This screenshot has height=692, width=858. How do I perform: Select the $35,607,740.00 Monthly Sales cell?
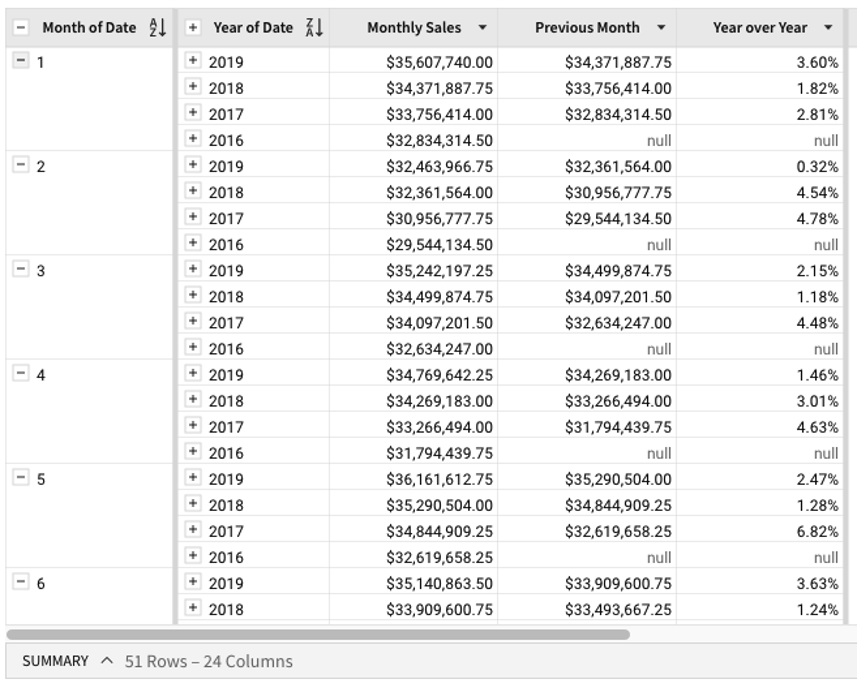tap(439, 62)
